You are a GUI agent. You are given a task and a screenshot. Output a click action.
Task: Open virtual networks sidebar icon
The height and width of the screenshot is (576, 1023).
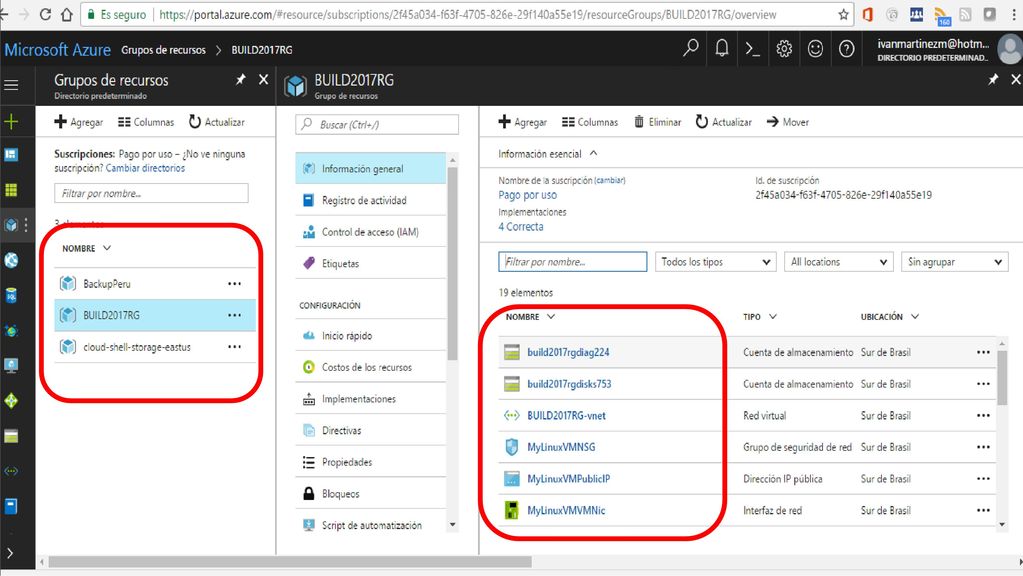11,471
